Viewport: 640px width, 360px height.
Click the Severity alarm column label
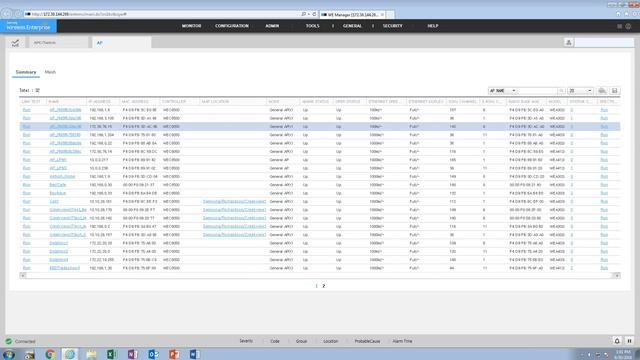coord(246,341)
